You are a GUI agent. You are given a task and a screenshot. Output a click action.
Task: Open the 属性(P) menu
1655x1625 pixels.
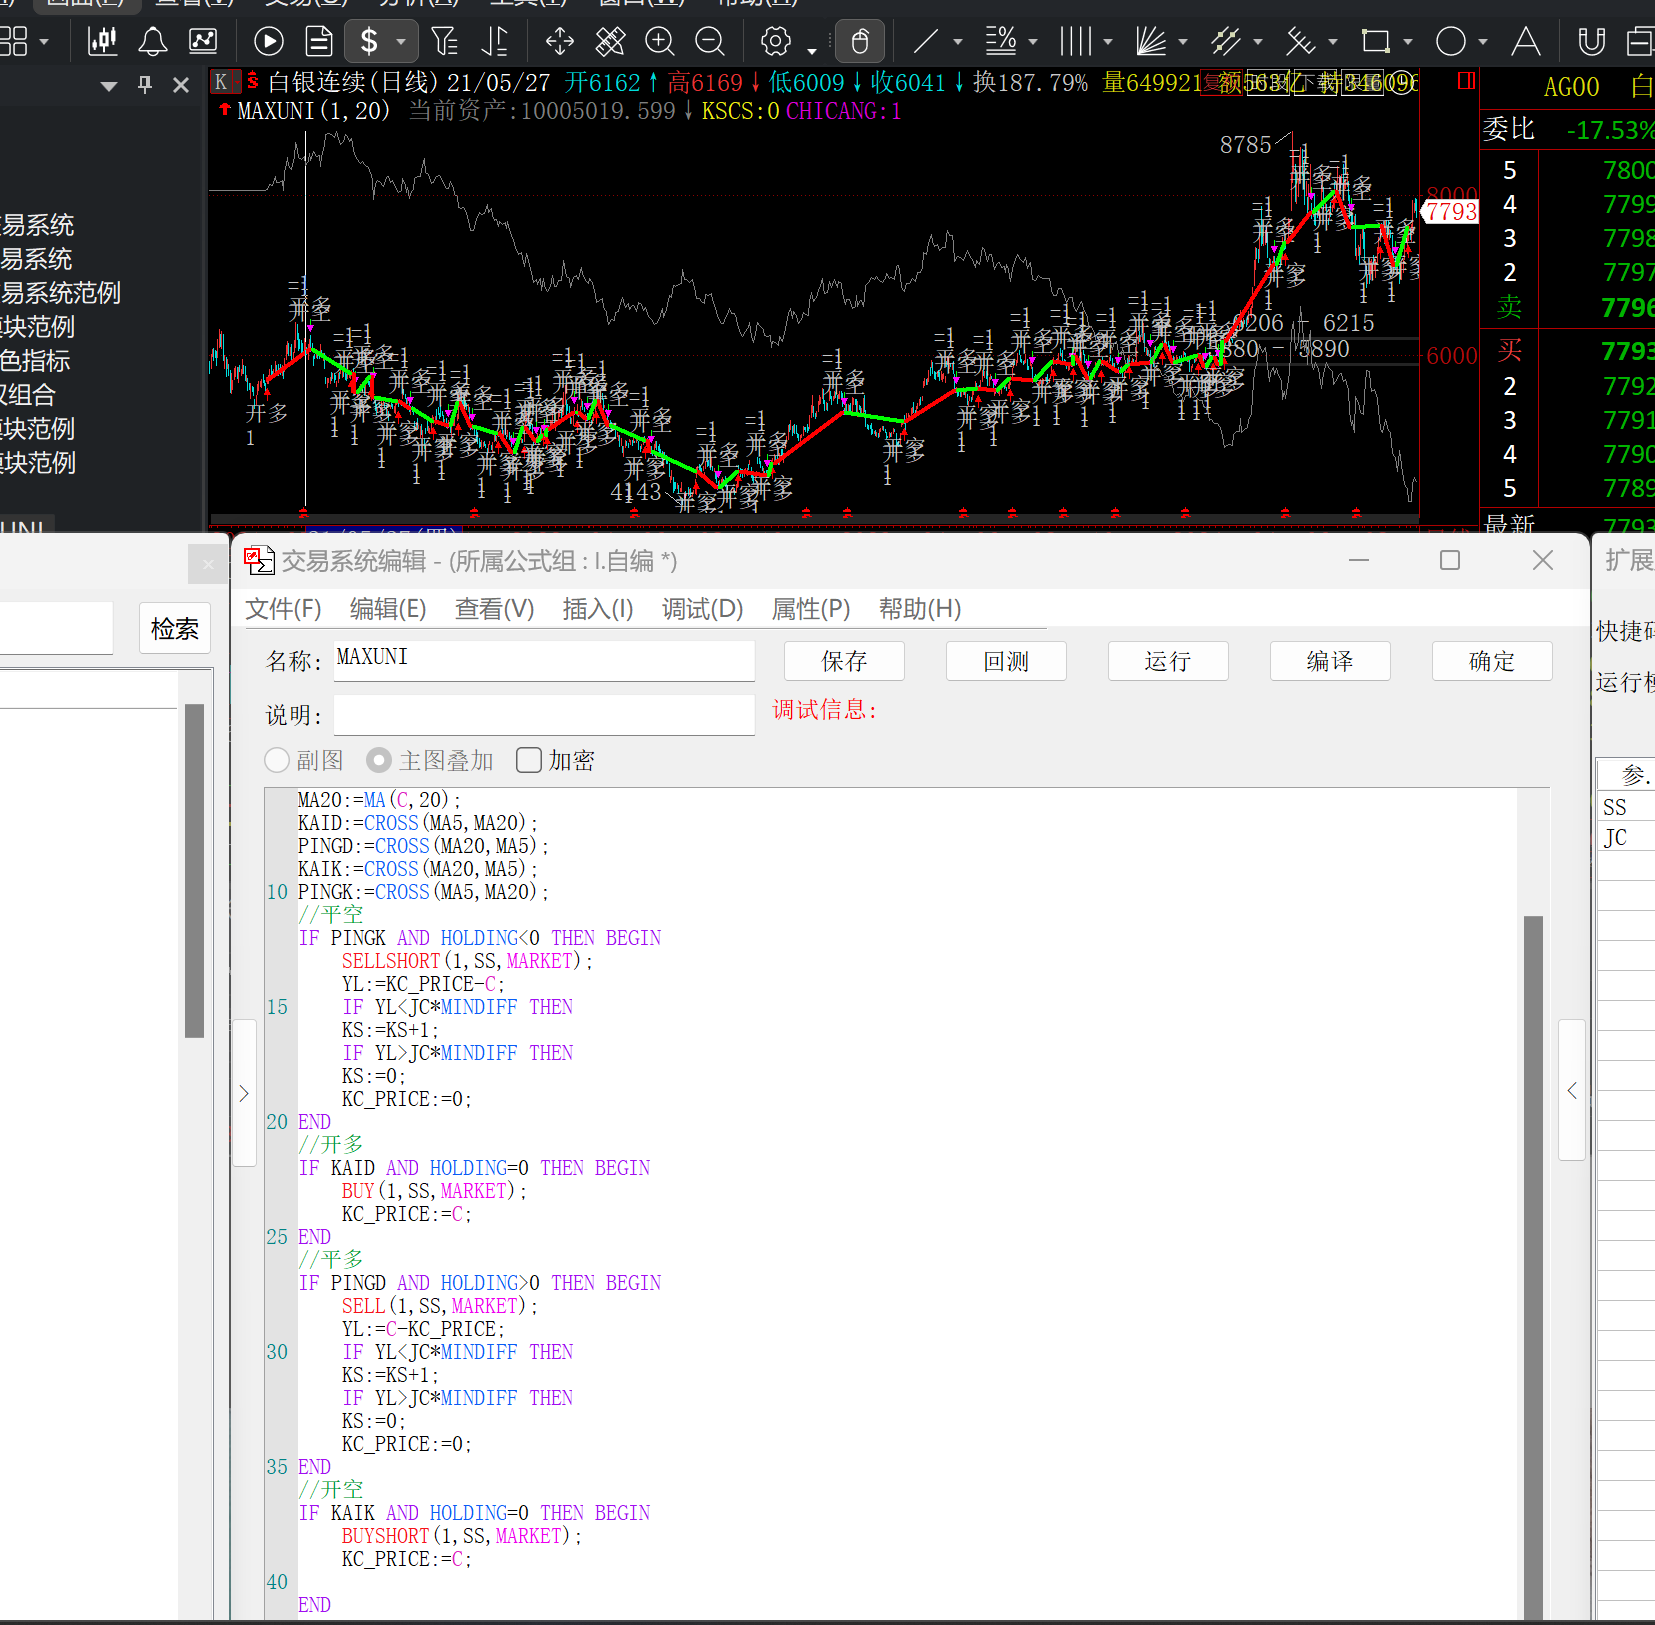[x=811, y=608]
